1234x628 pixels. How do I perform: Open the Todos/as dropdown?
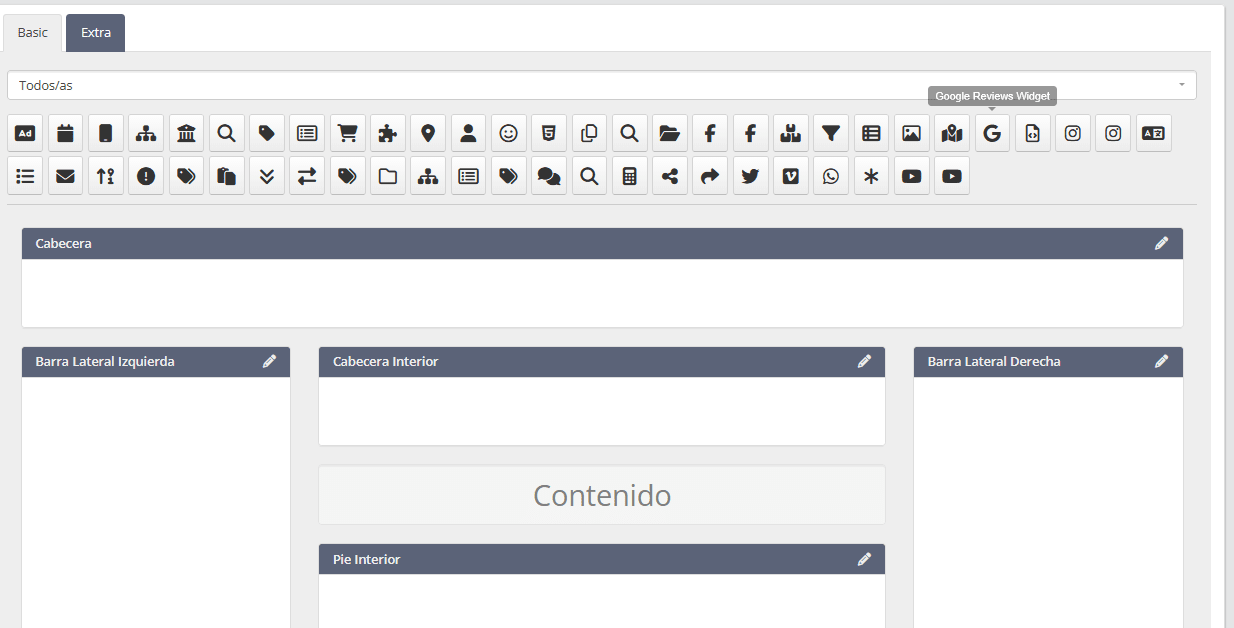(x=600, y=84)
